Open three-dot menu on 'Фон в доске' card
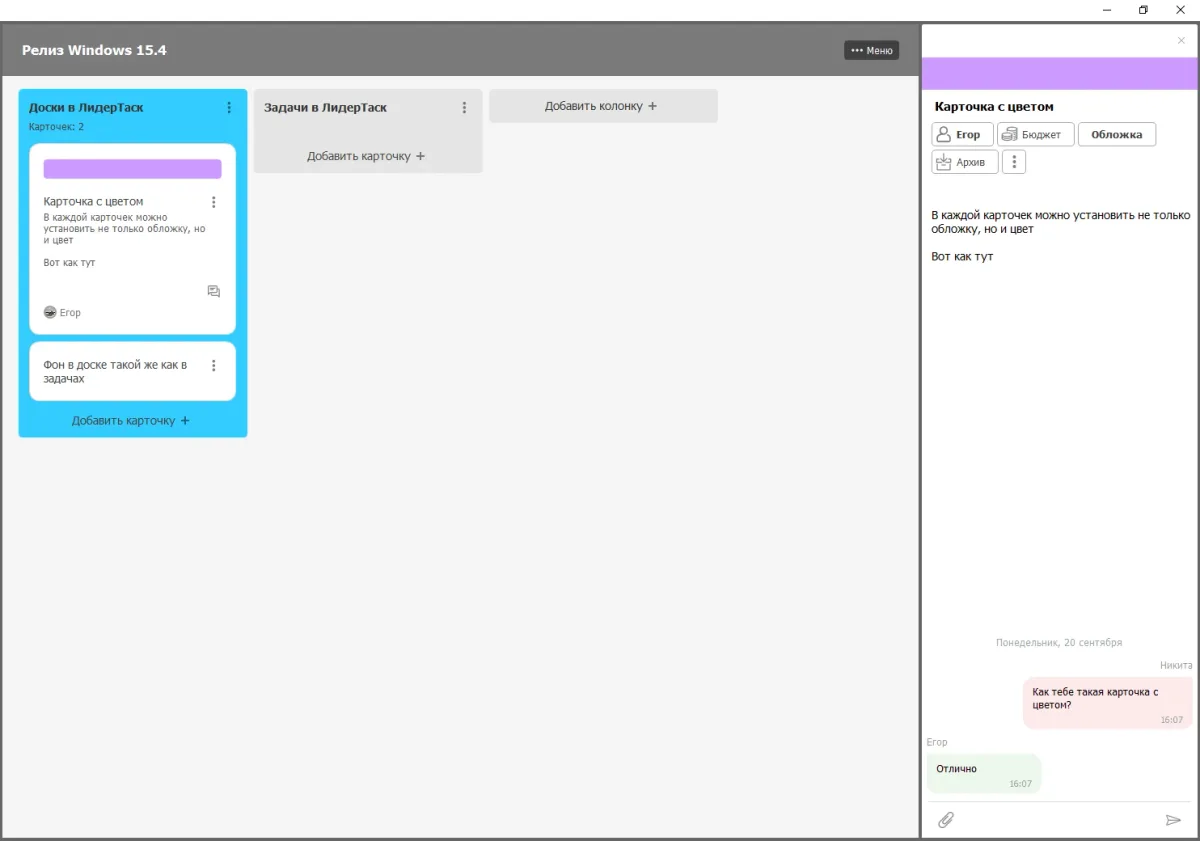The height and width of the screenshot is (841, 1200). click(213, 366)
